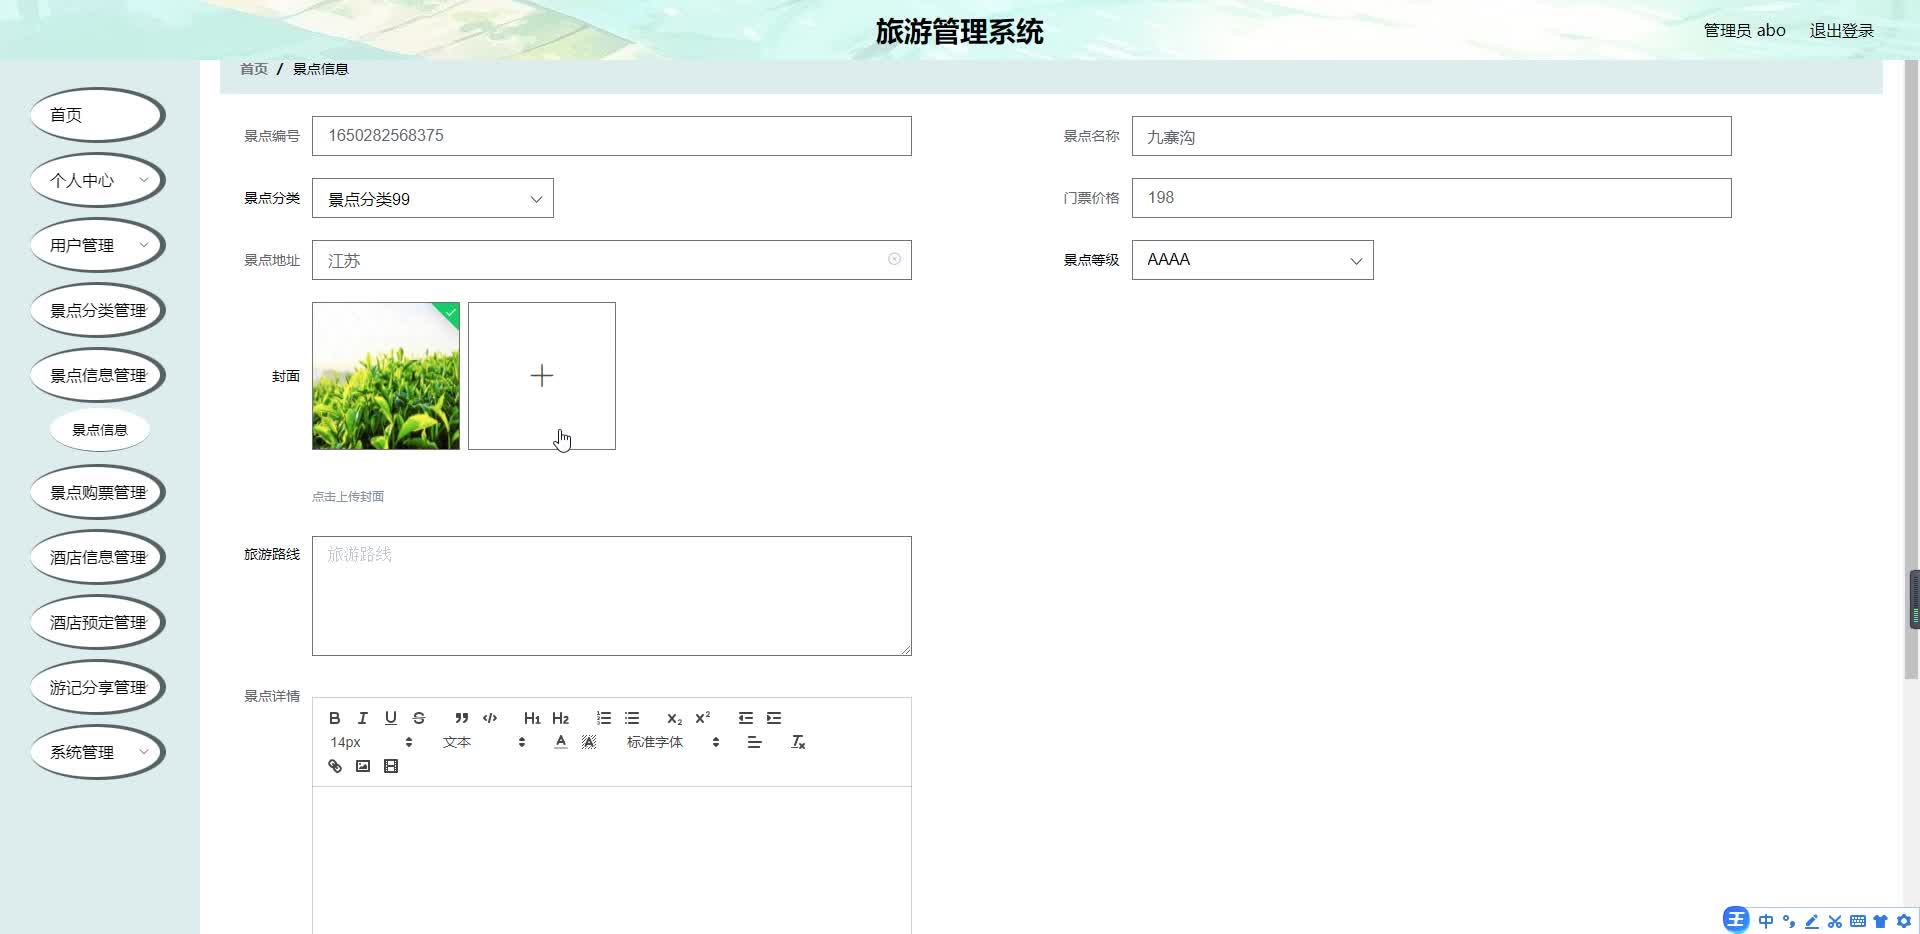Expand 个人中心 sidebar menu
Image resolution: width=1920 pixels, height=934 pixels.
coord(98,180)
